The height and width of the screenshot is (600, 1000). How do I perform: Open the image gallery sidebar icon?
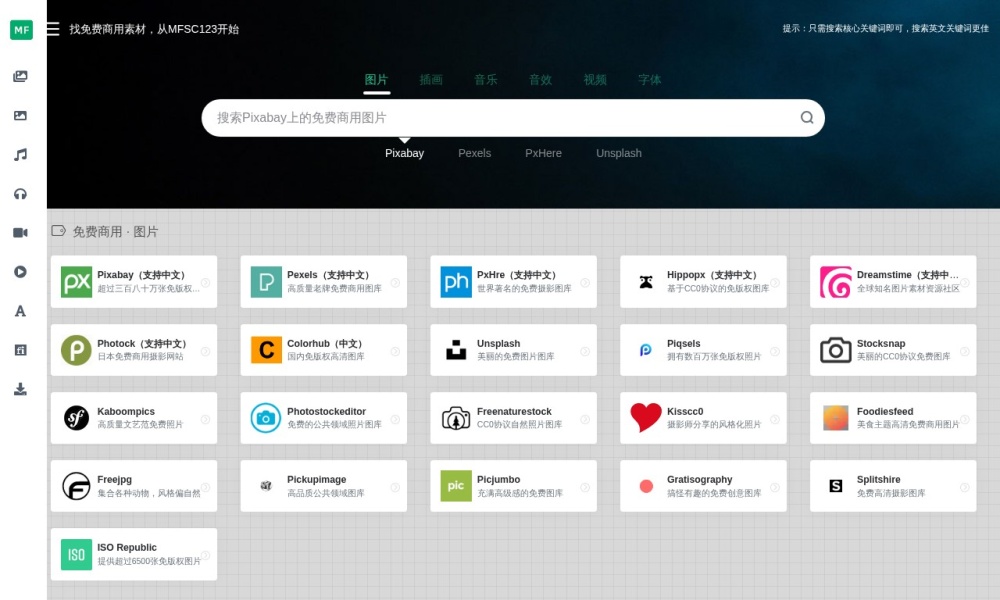(20, 77)
